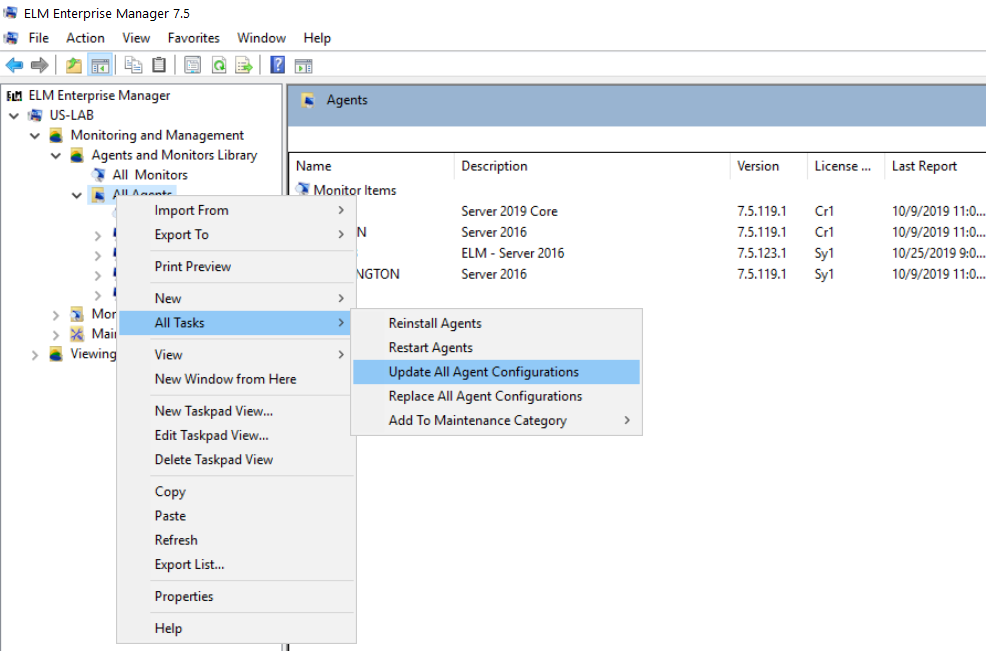
Task: Open the Export To submenu
Action: pyautogui.click(x=236, y=235)
